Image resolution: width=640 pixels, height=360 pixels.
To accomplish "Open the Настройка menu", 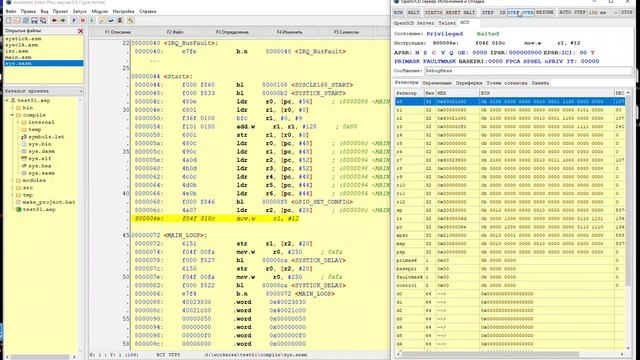I will click(124, 11).
